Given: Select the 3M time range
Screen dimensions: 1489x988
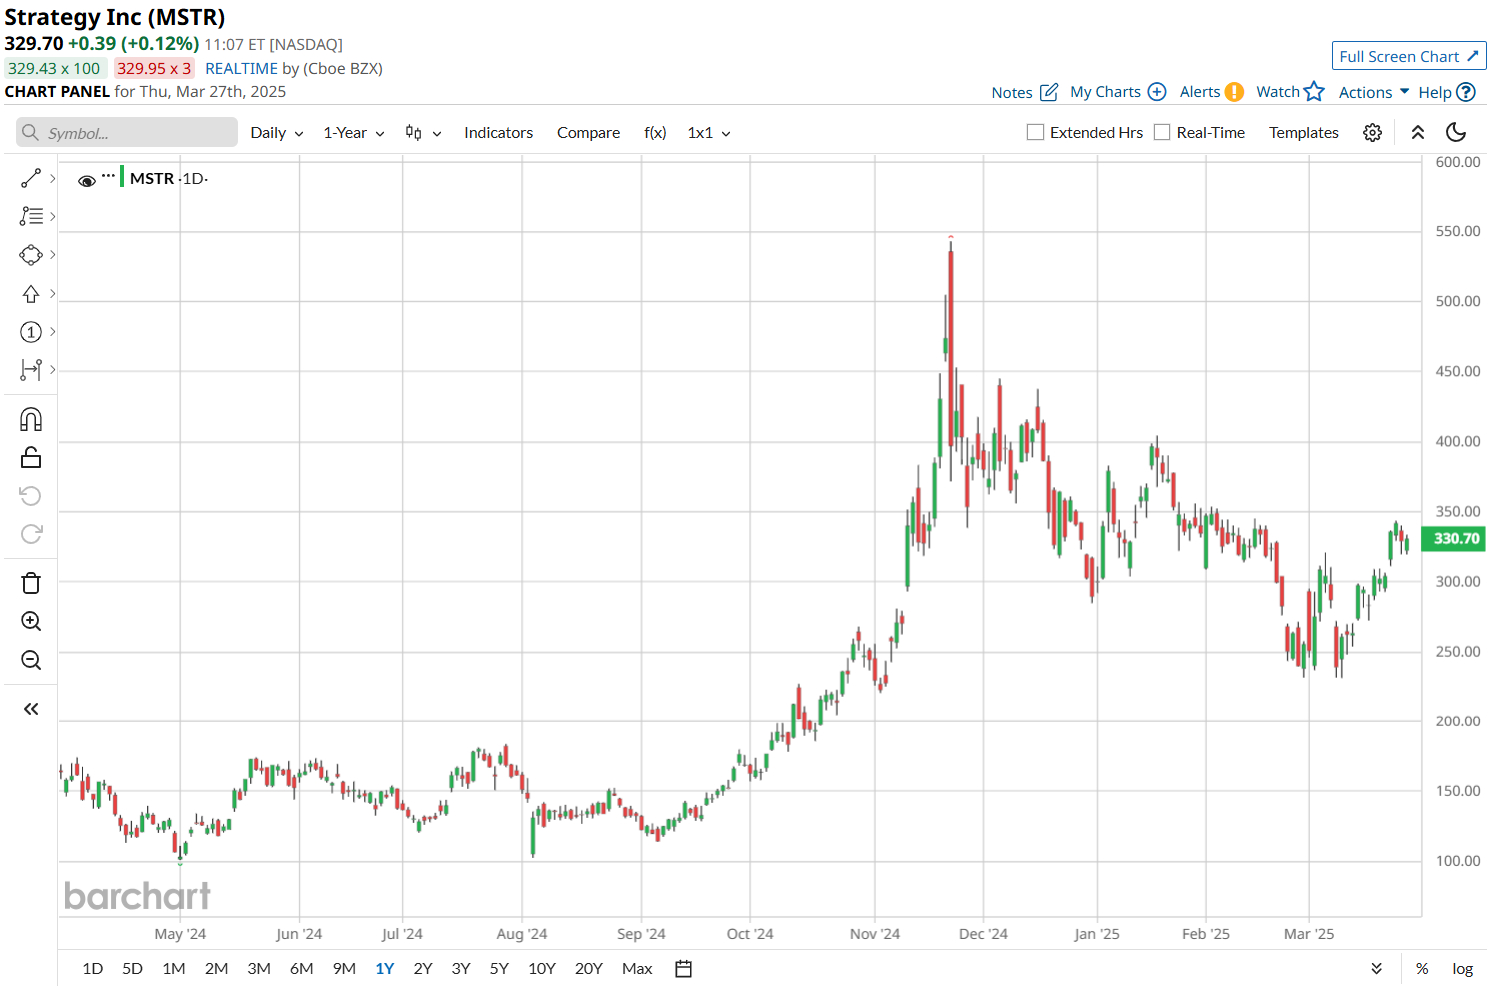Looking at the screenshot, I should [x=259, y=969].
